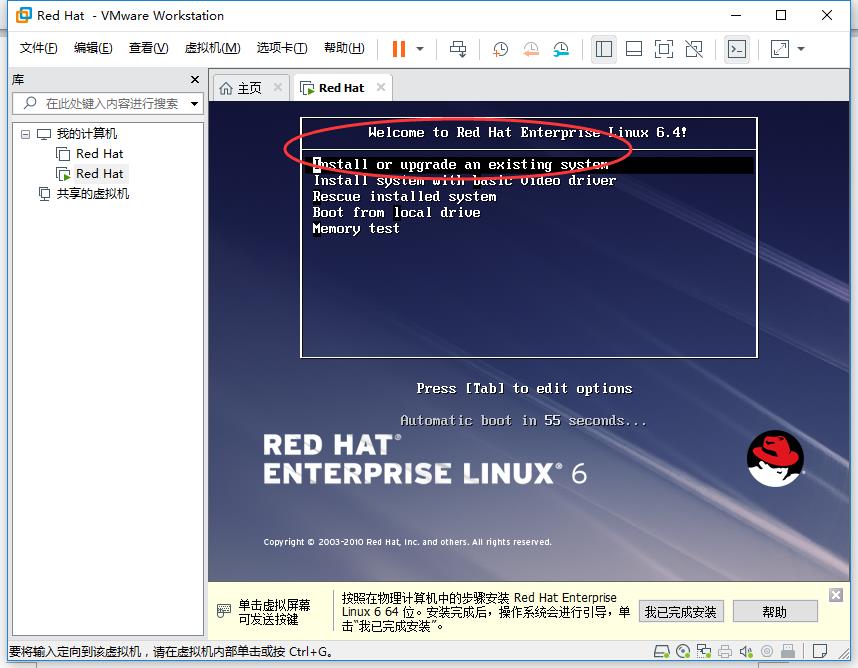Select 'Install system with basic video driver'
Screen dimensions: 858x668
click(465, 181)
